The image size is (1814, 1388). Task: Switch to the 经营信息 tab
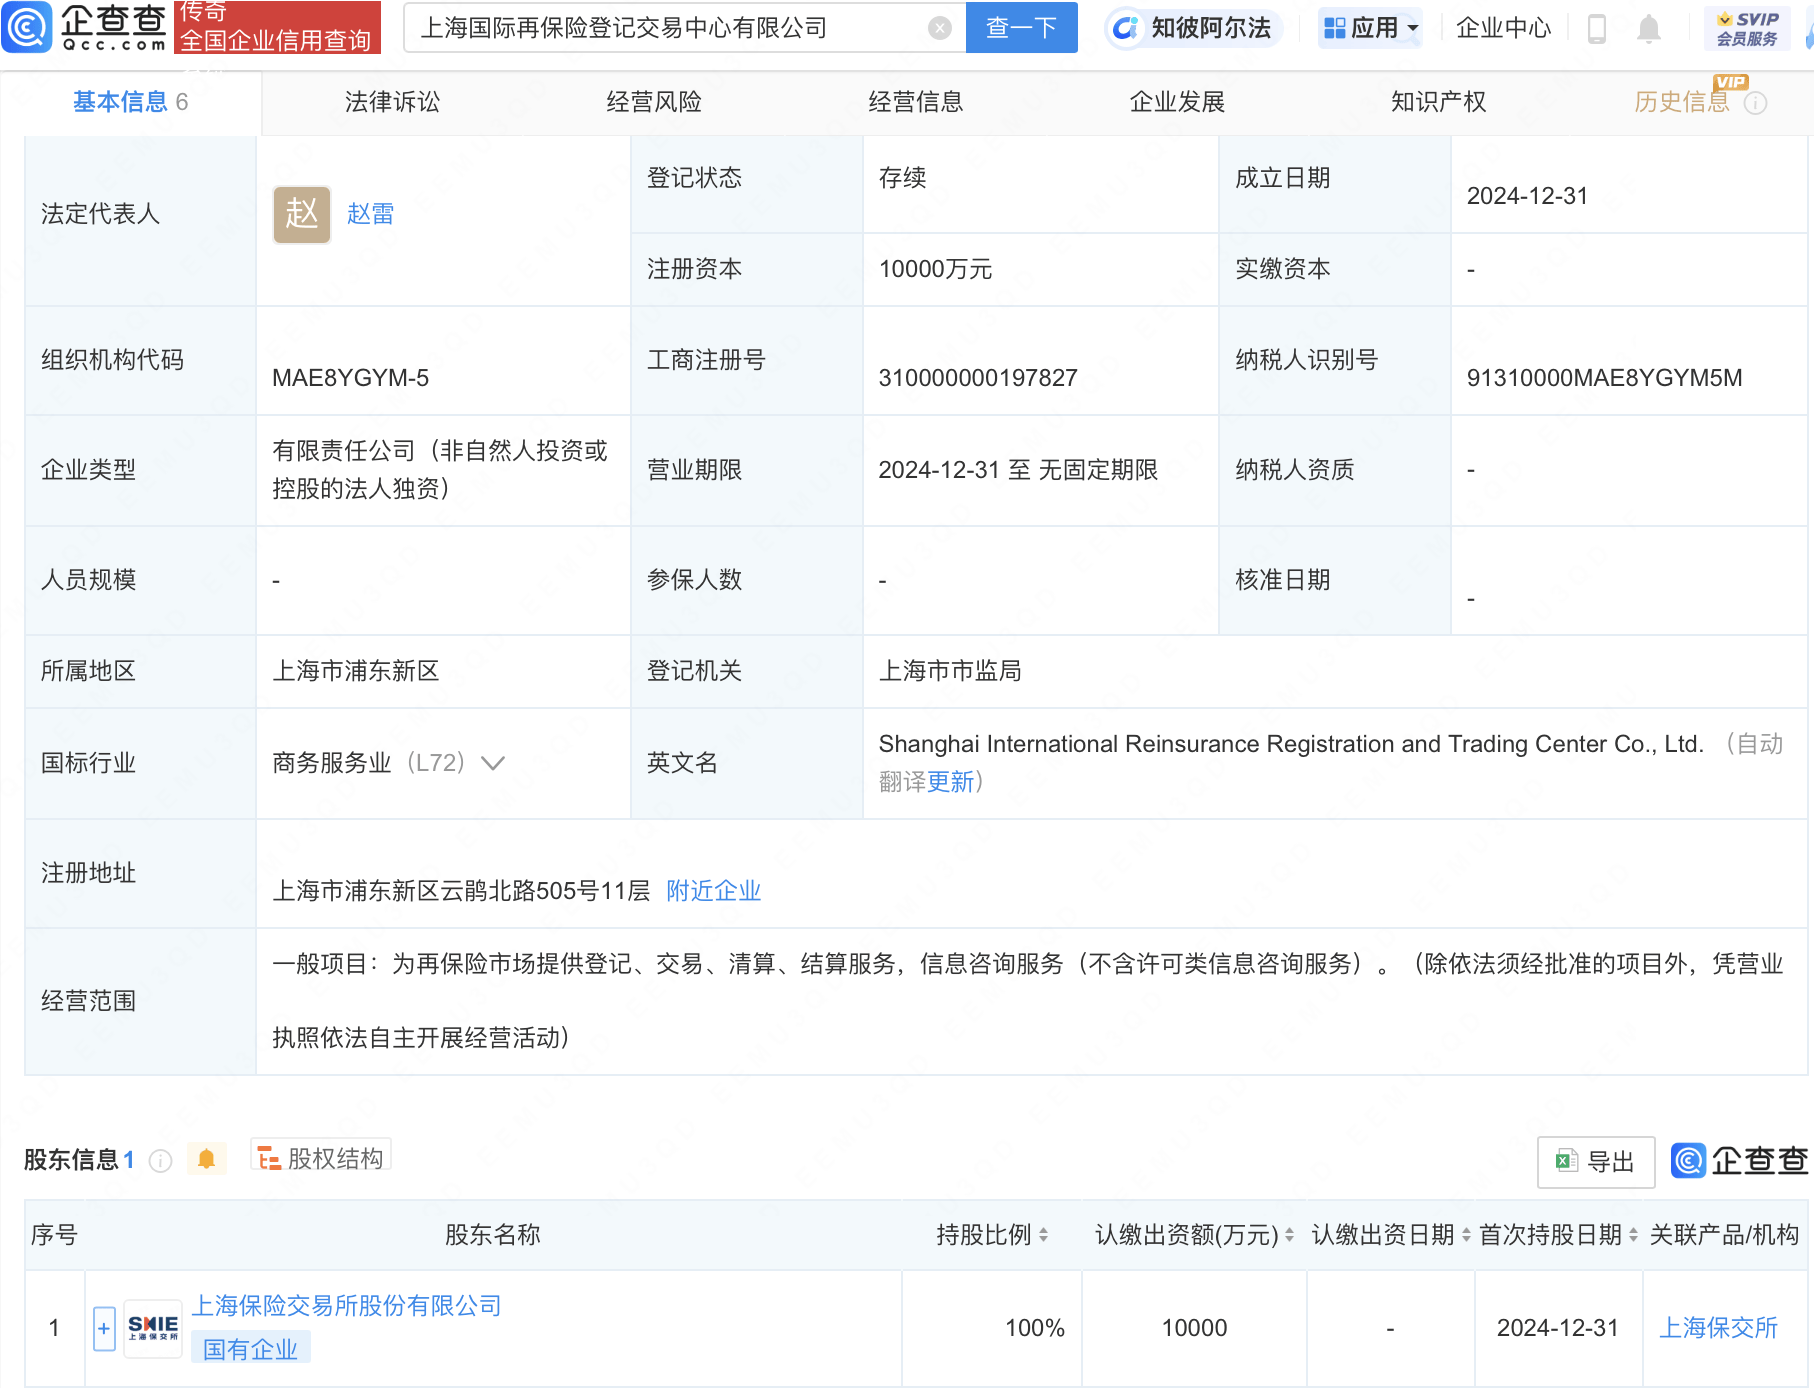(915, 102)
